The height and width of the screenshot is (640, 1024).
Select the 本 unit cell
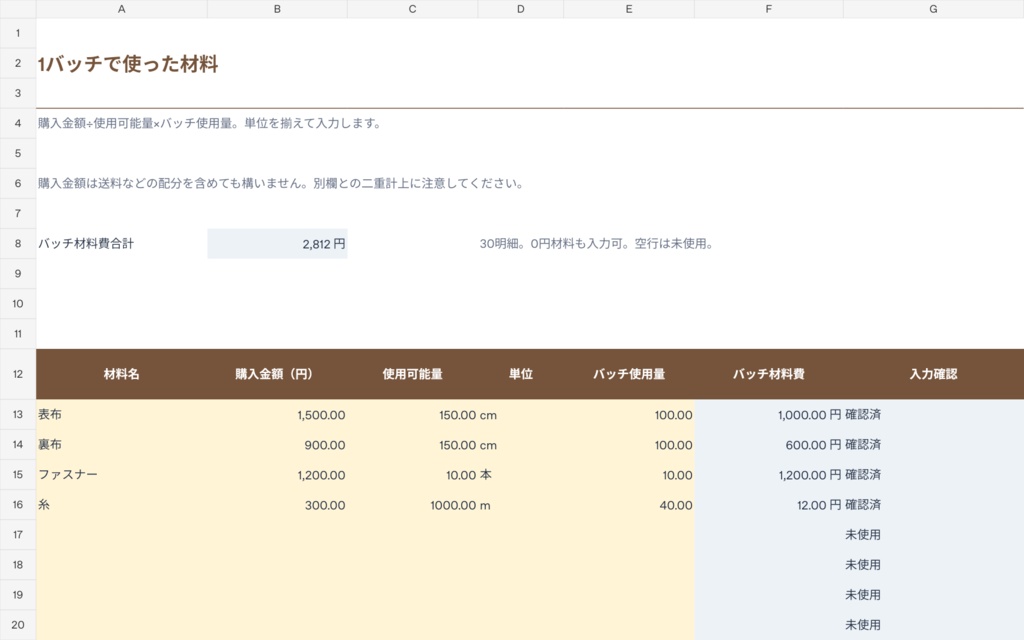pyautogui.click(x=520, y=475)
